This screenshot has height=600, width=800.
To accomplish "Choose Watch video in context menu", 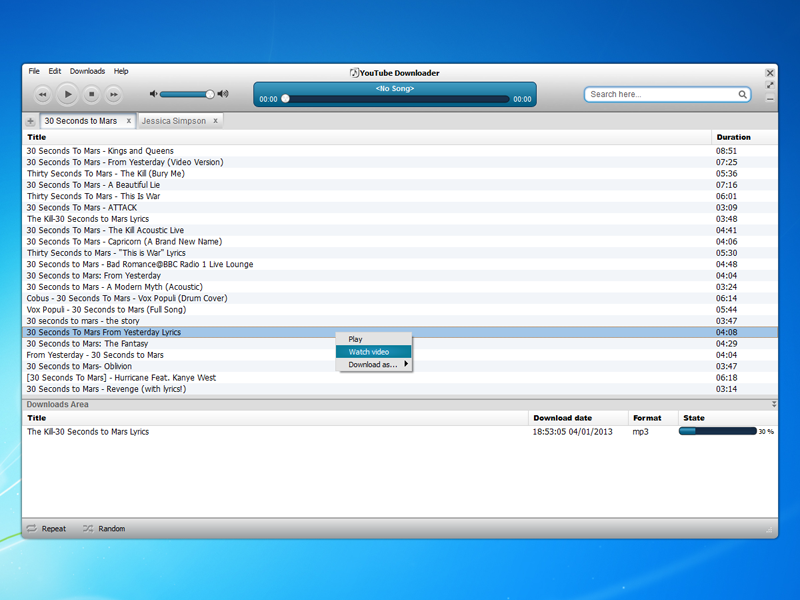I will click(373, 352).
